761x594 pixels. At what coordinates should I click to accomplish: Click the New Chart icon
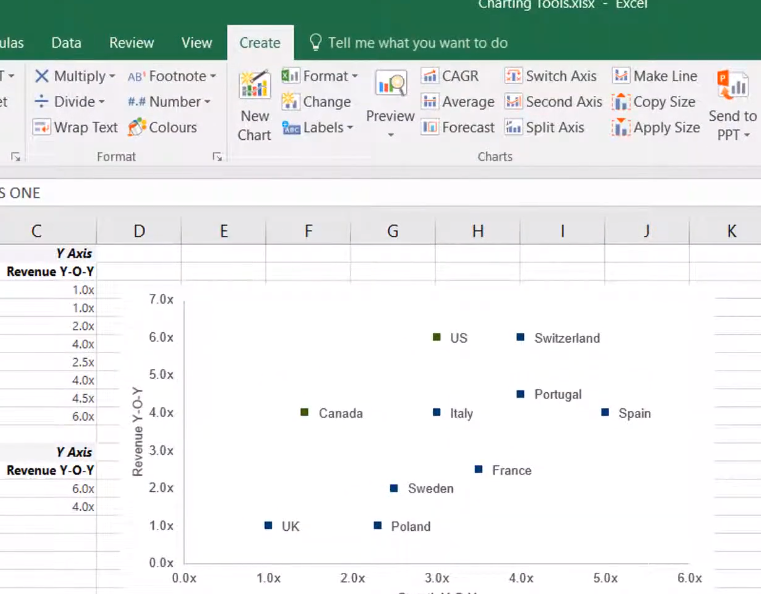(254, 86)
